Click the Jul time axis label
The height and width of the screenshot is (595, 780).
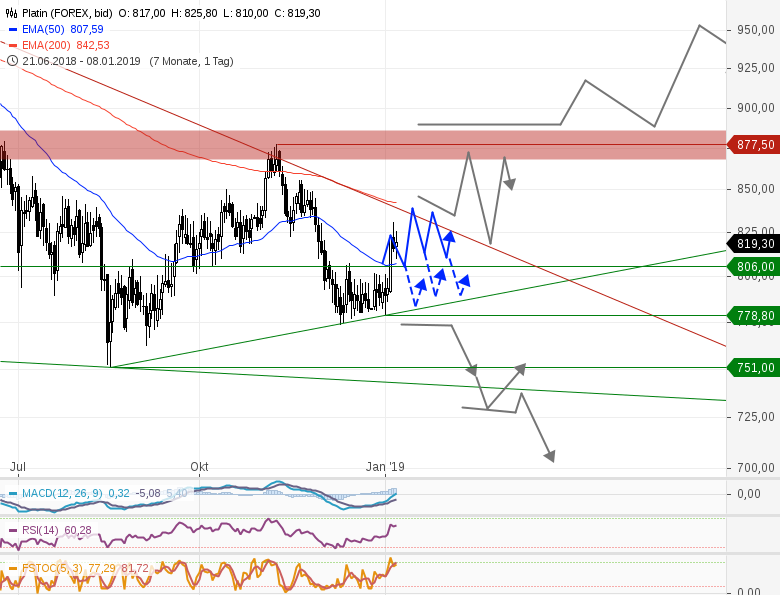point(18,467)
